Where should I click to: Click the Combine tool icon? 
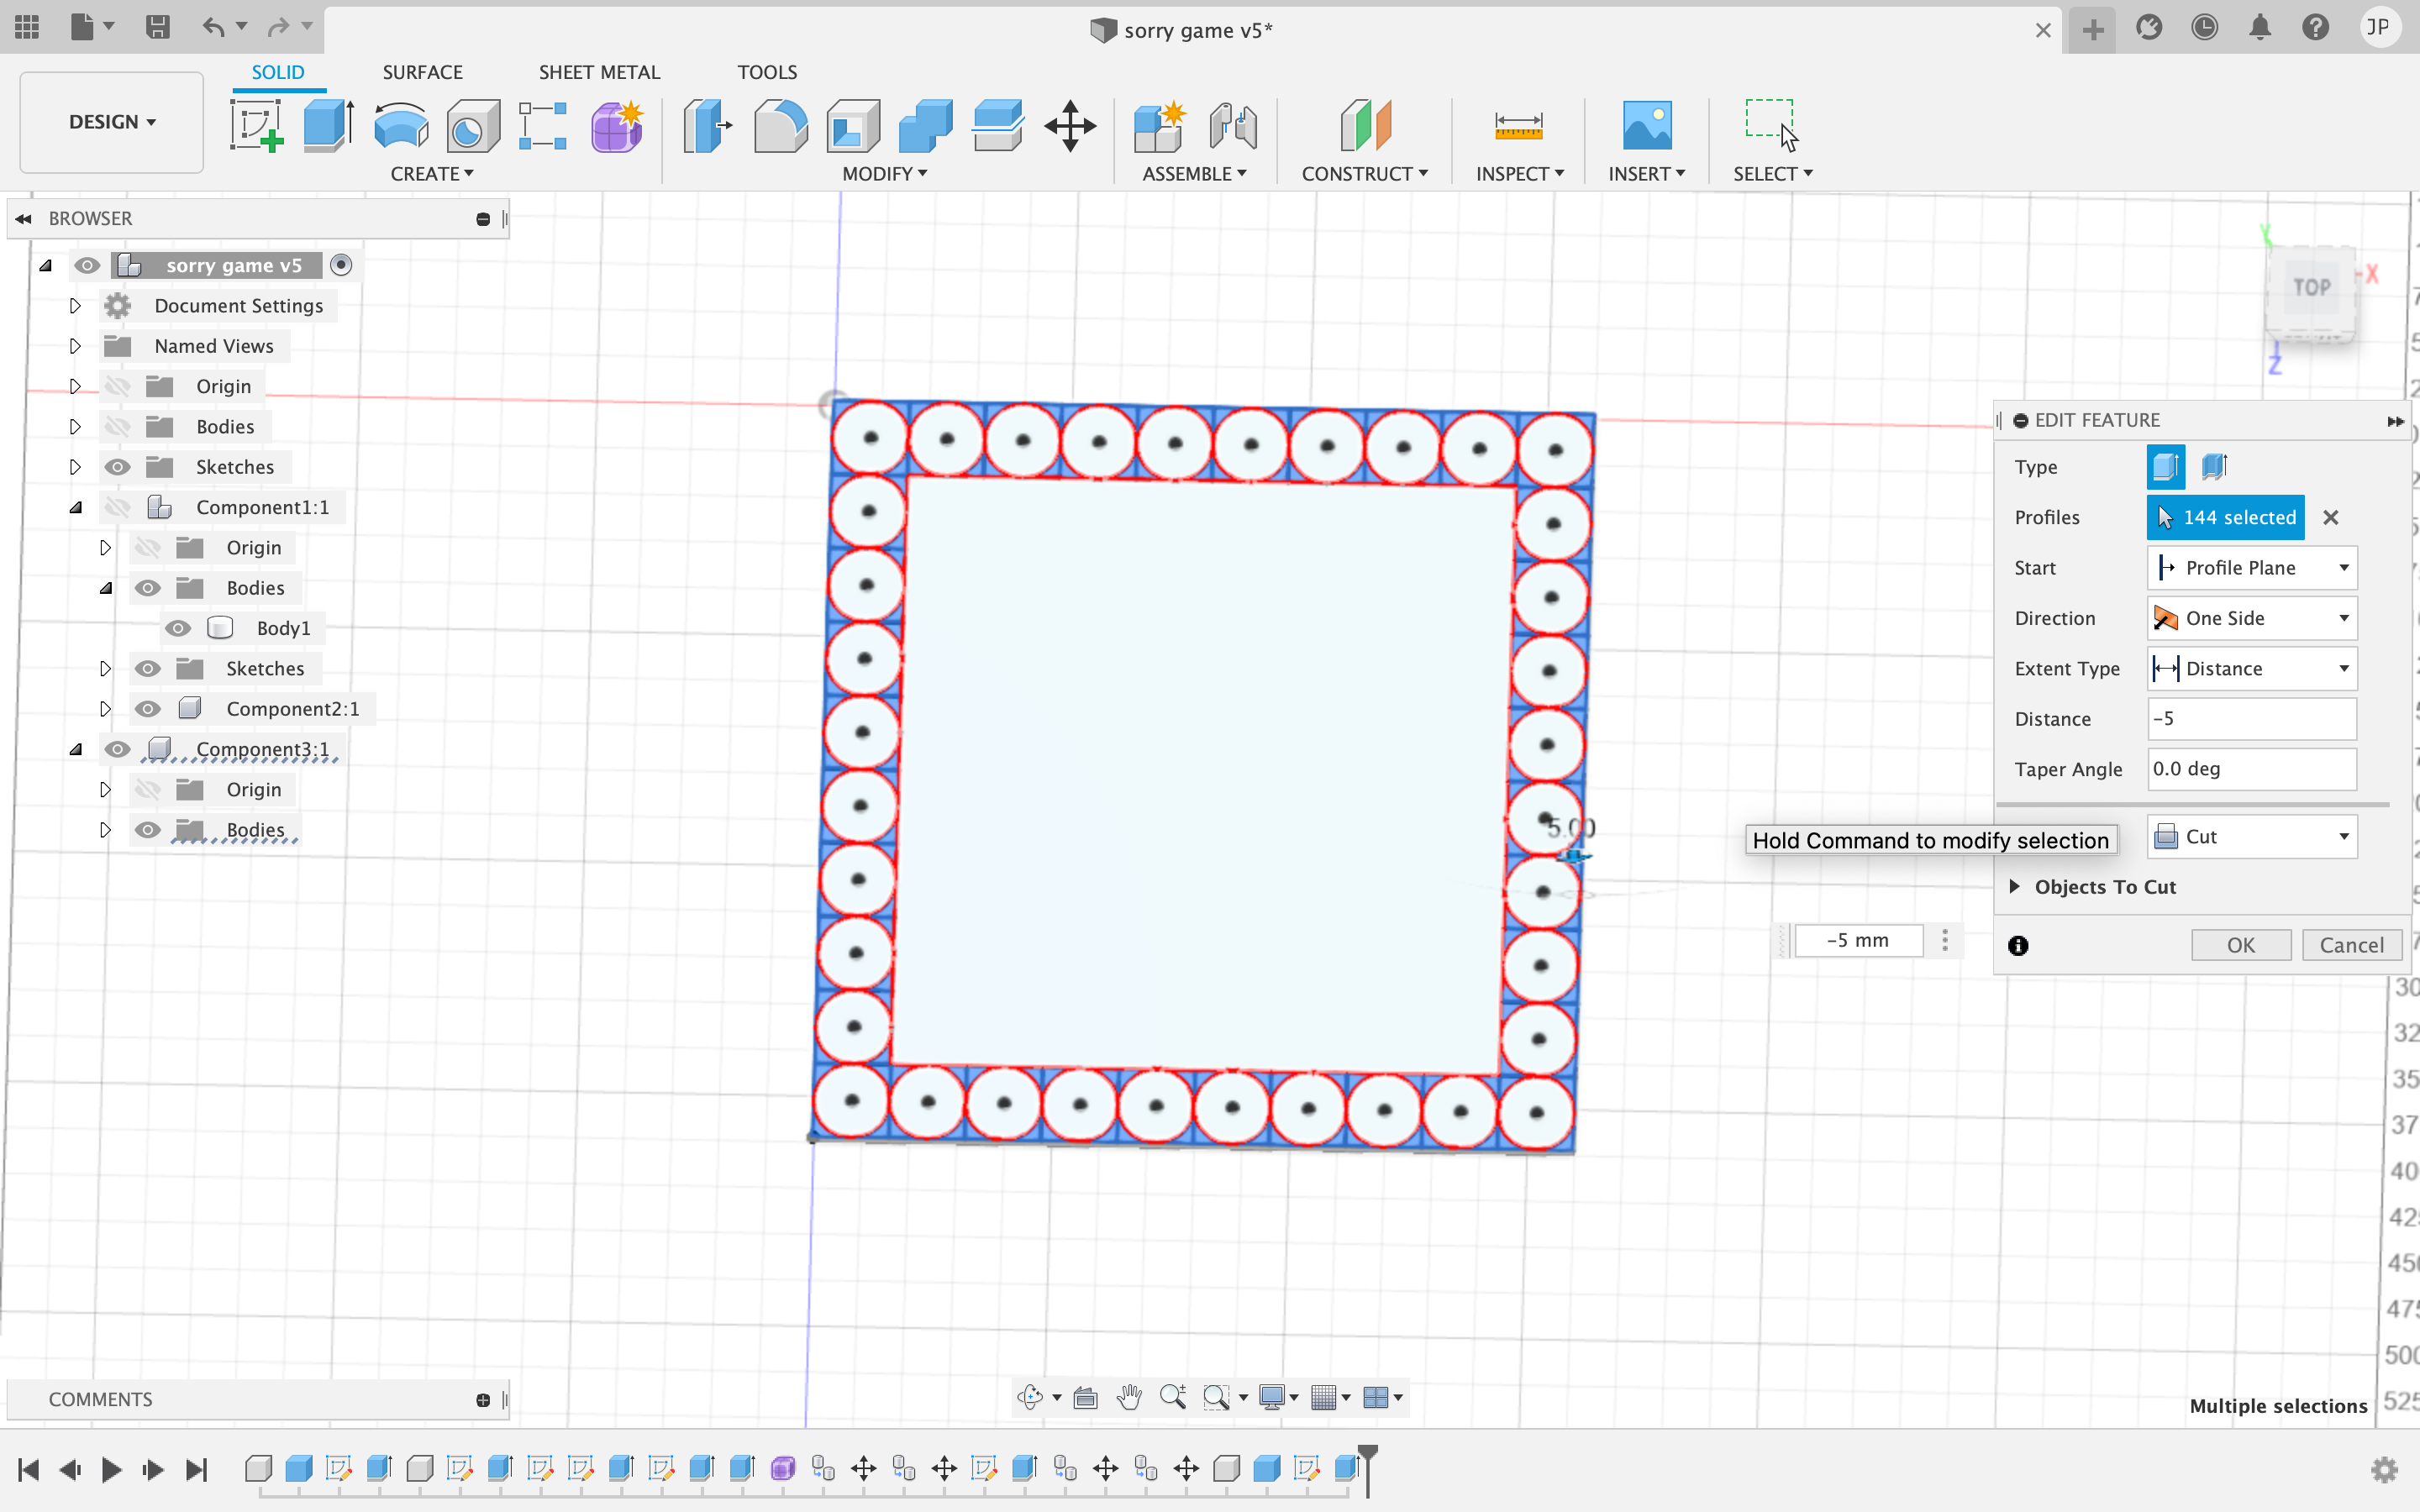point(925,125)
